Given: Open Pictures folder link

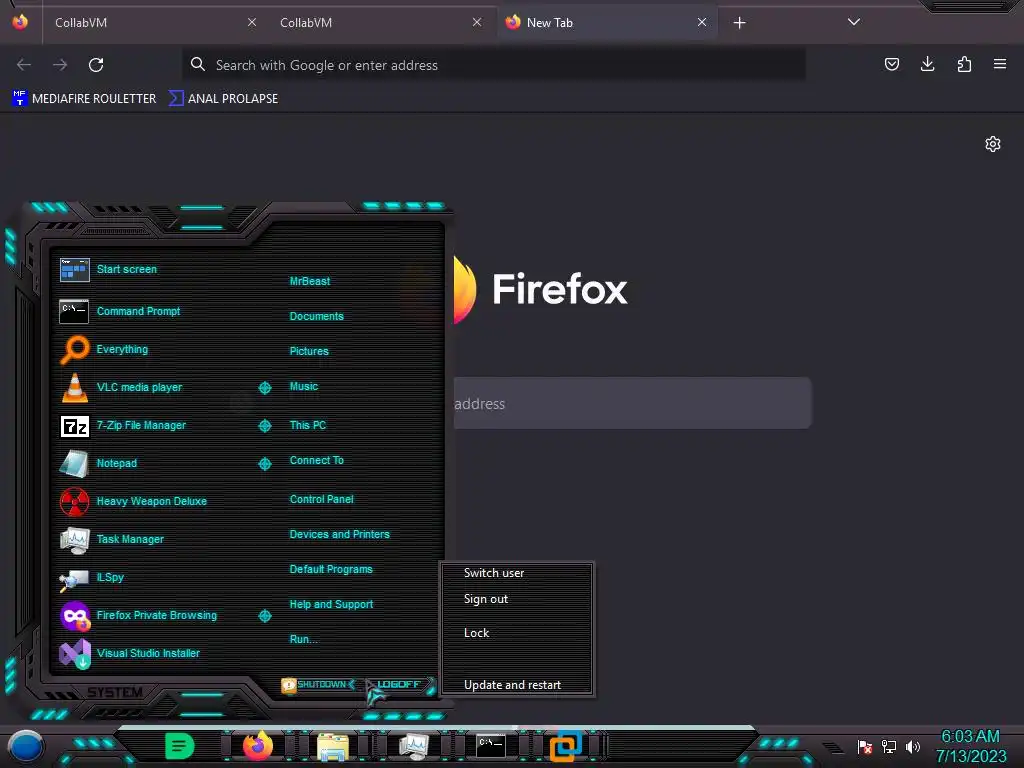Looking at the screenshot, I should [309, 351].
